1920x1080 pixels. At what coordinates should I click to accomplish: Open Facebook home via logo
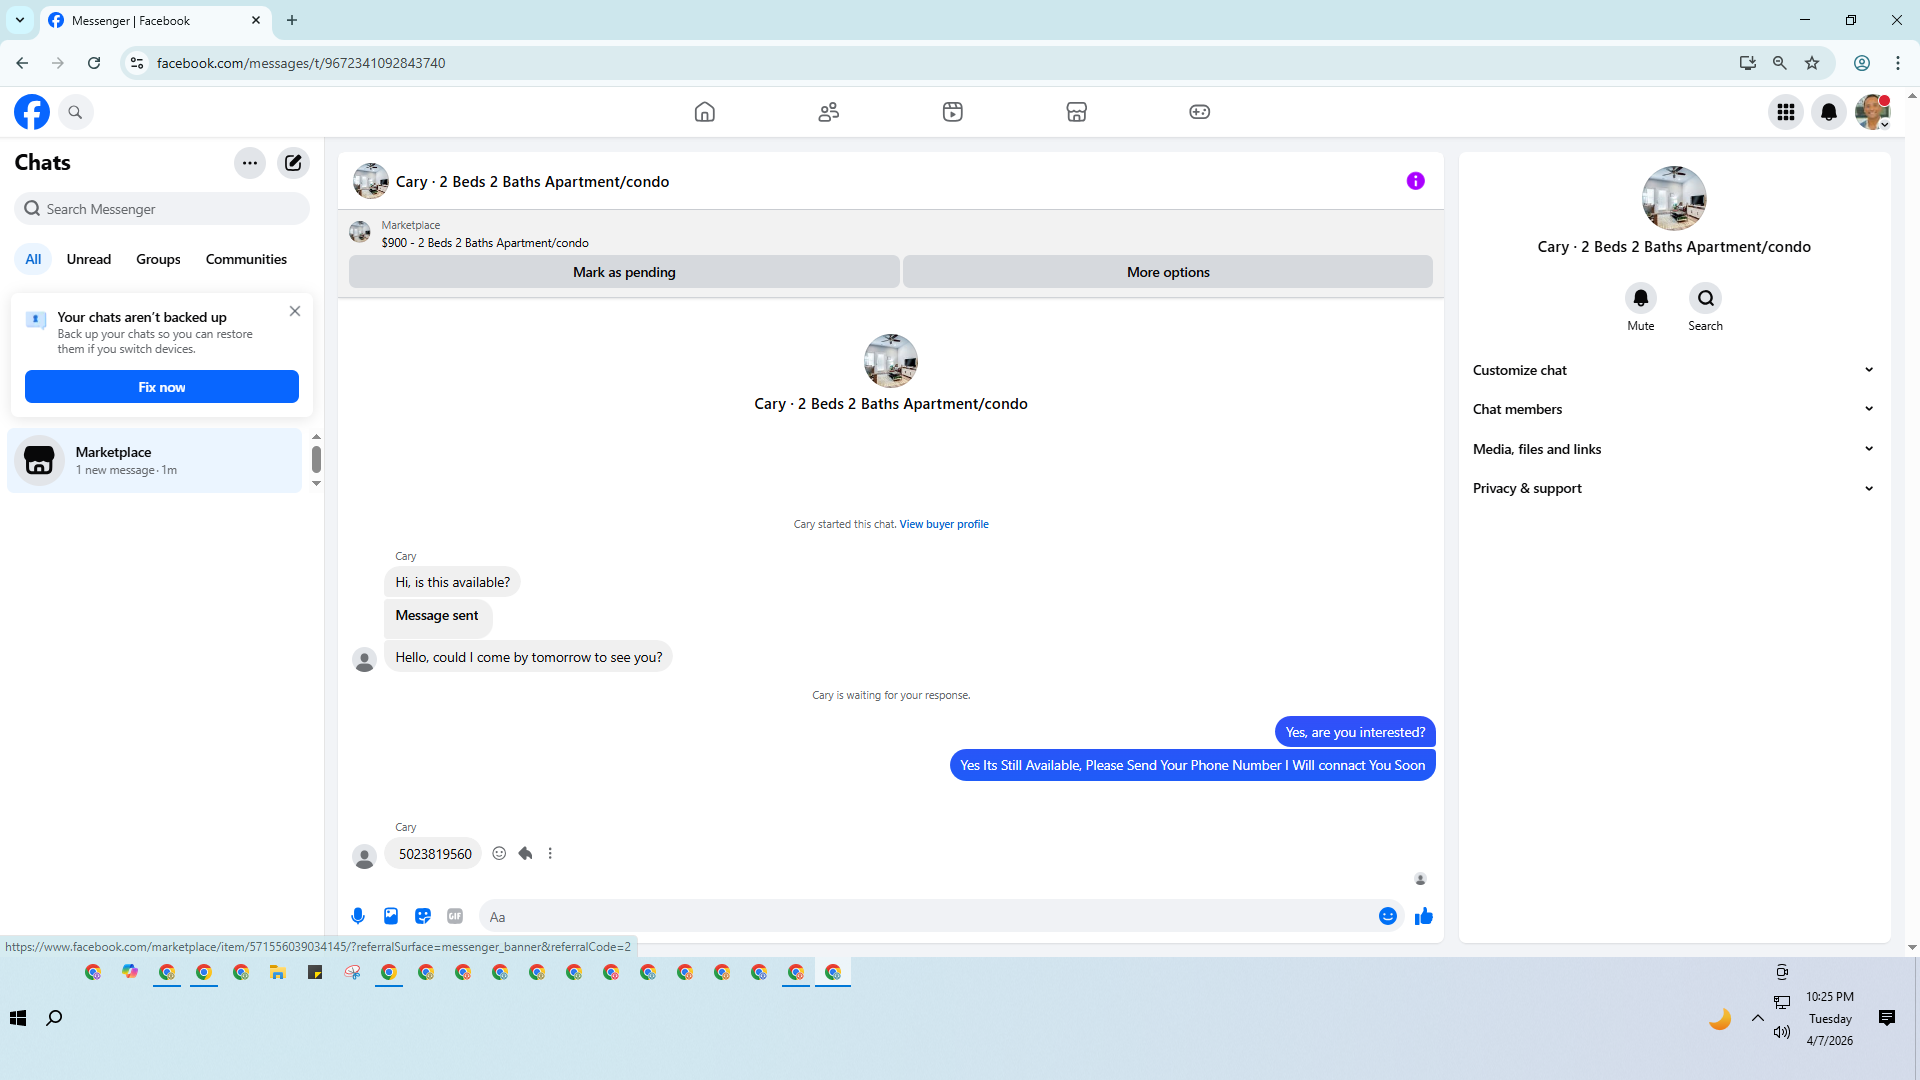coord(32,112)
